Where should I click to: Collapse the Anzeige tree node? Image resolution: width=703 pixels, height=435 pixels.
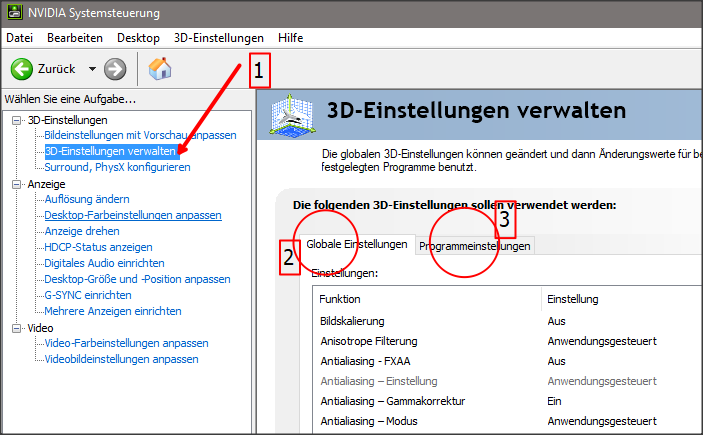(16, 184)
